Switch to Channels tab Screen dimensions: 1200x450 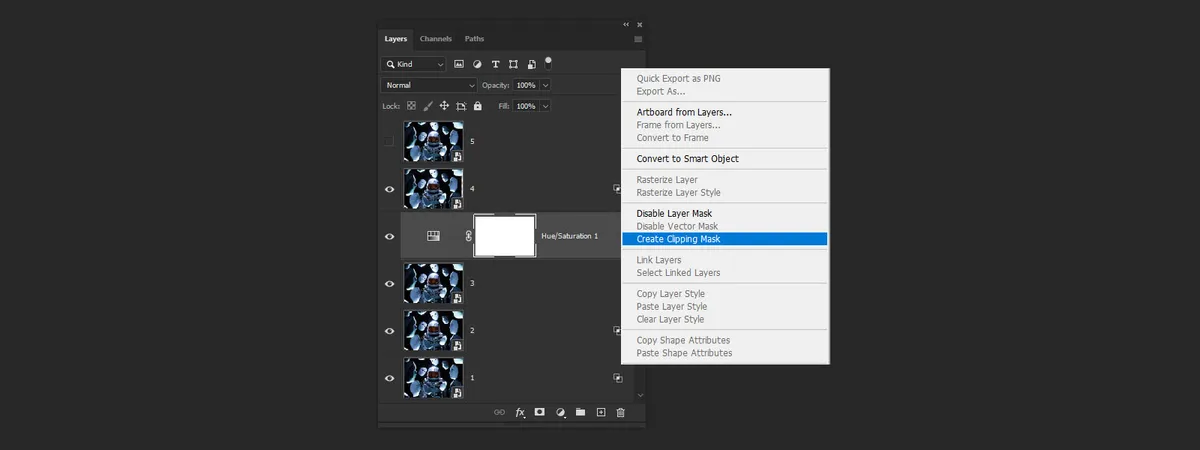click(x=436, y=39)
